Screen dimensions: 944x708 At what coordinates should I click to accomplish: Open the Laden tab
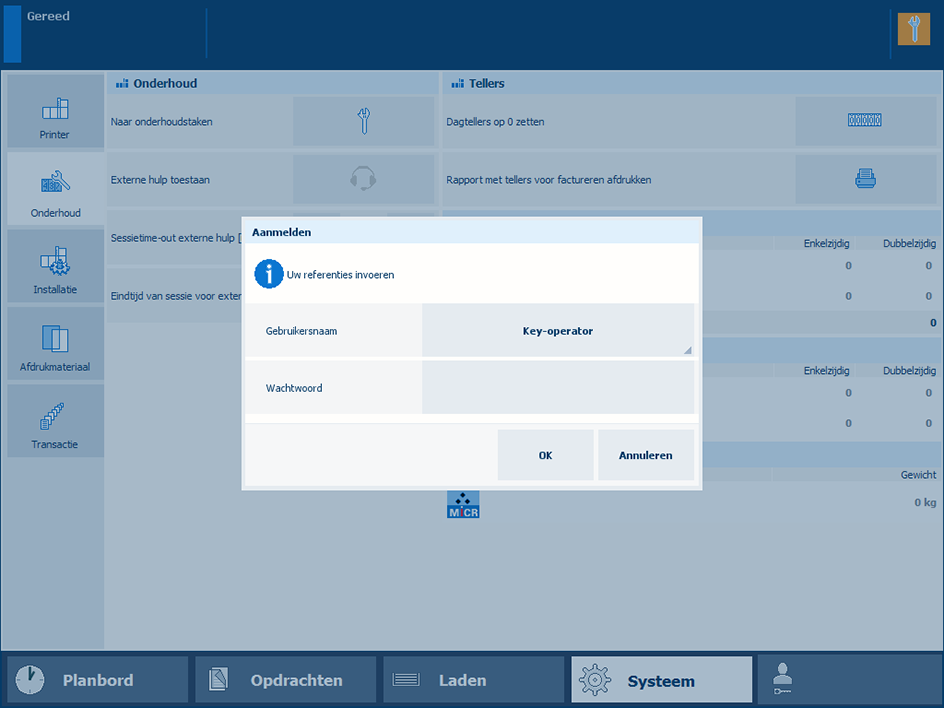tap(473, 680)
